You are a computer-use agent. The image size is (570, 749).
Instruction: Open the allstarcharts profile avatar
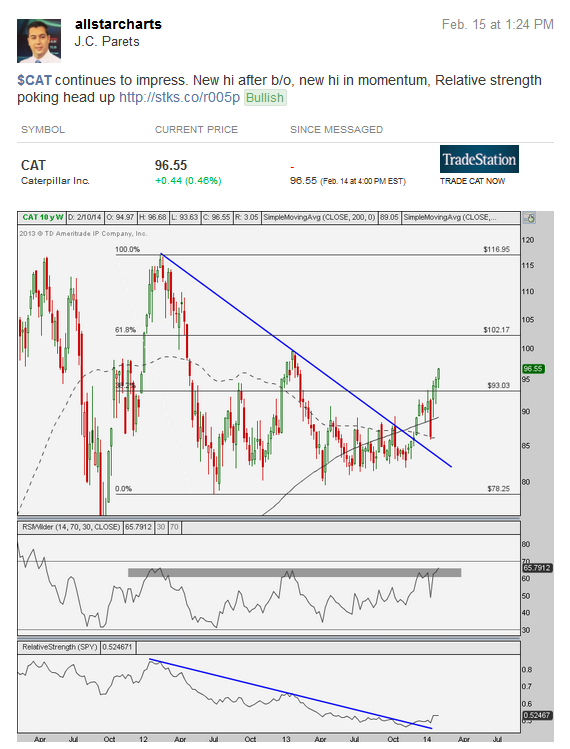point(39,41)
